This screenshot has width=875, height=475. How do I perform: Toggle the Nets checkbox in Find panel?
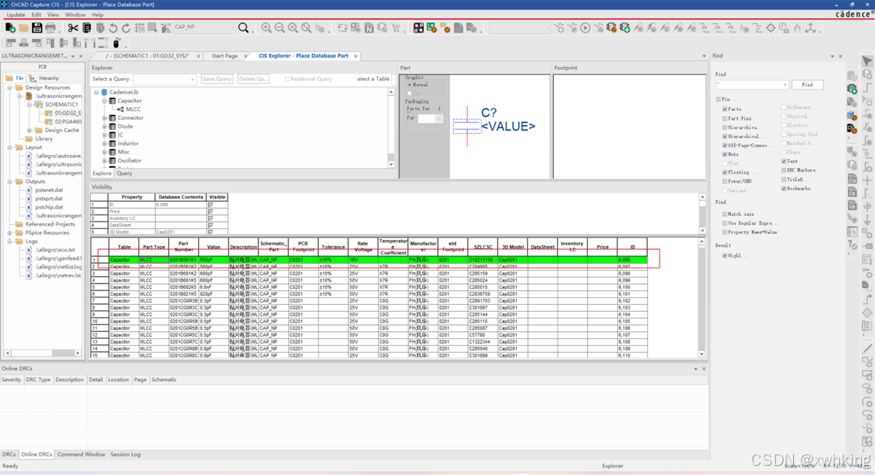(725, 155)
